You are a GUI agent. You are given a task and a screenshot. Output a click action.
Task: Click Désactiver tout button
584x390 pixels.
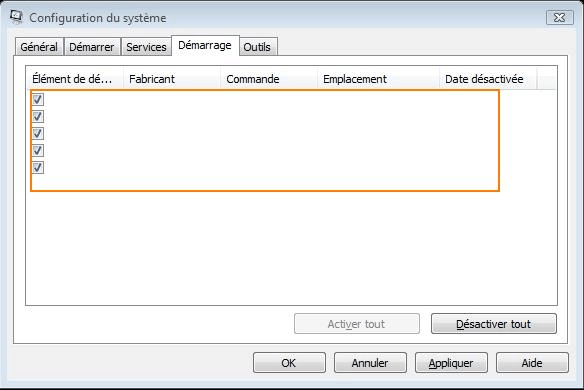coord(493,324)
